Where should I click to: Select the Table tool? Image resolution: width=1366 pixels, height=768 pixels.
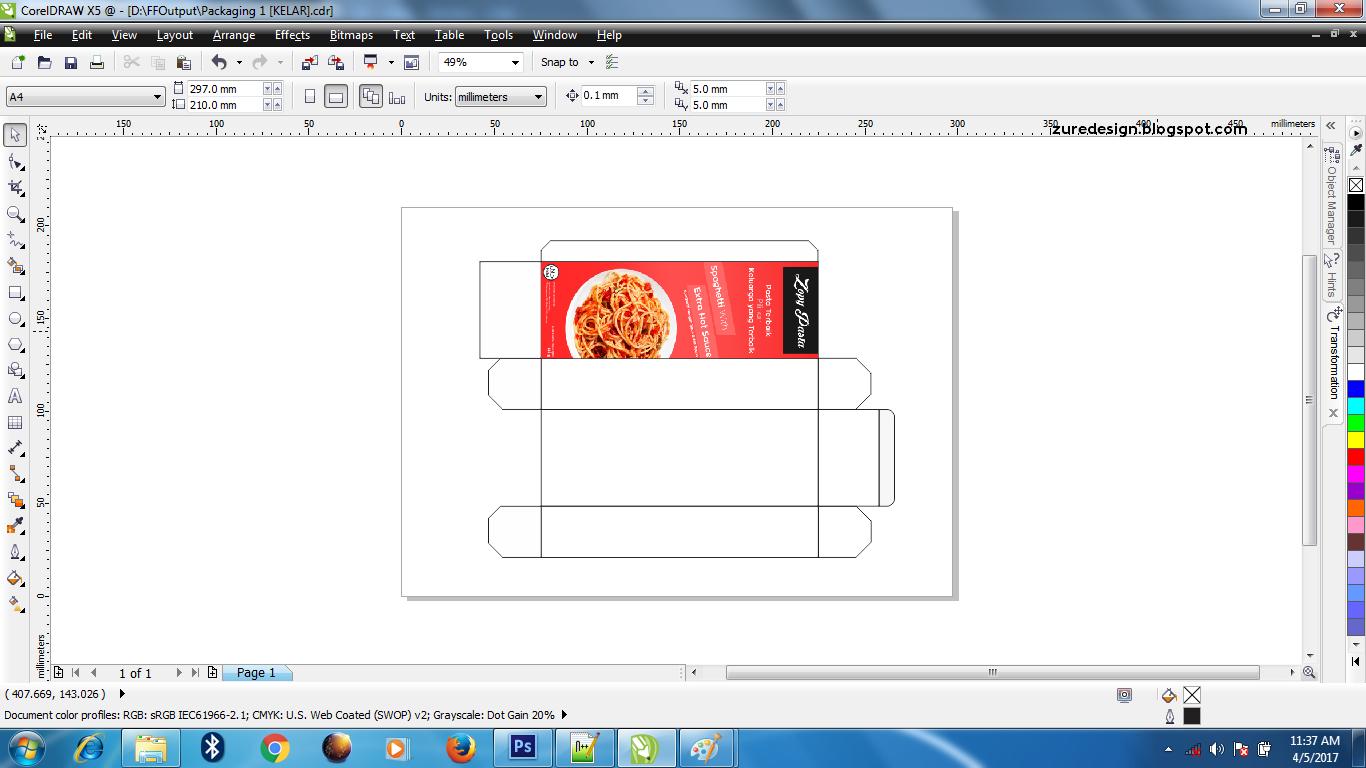click(14, 422)
